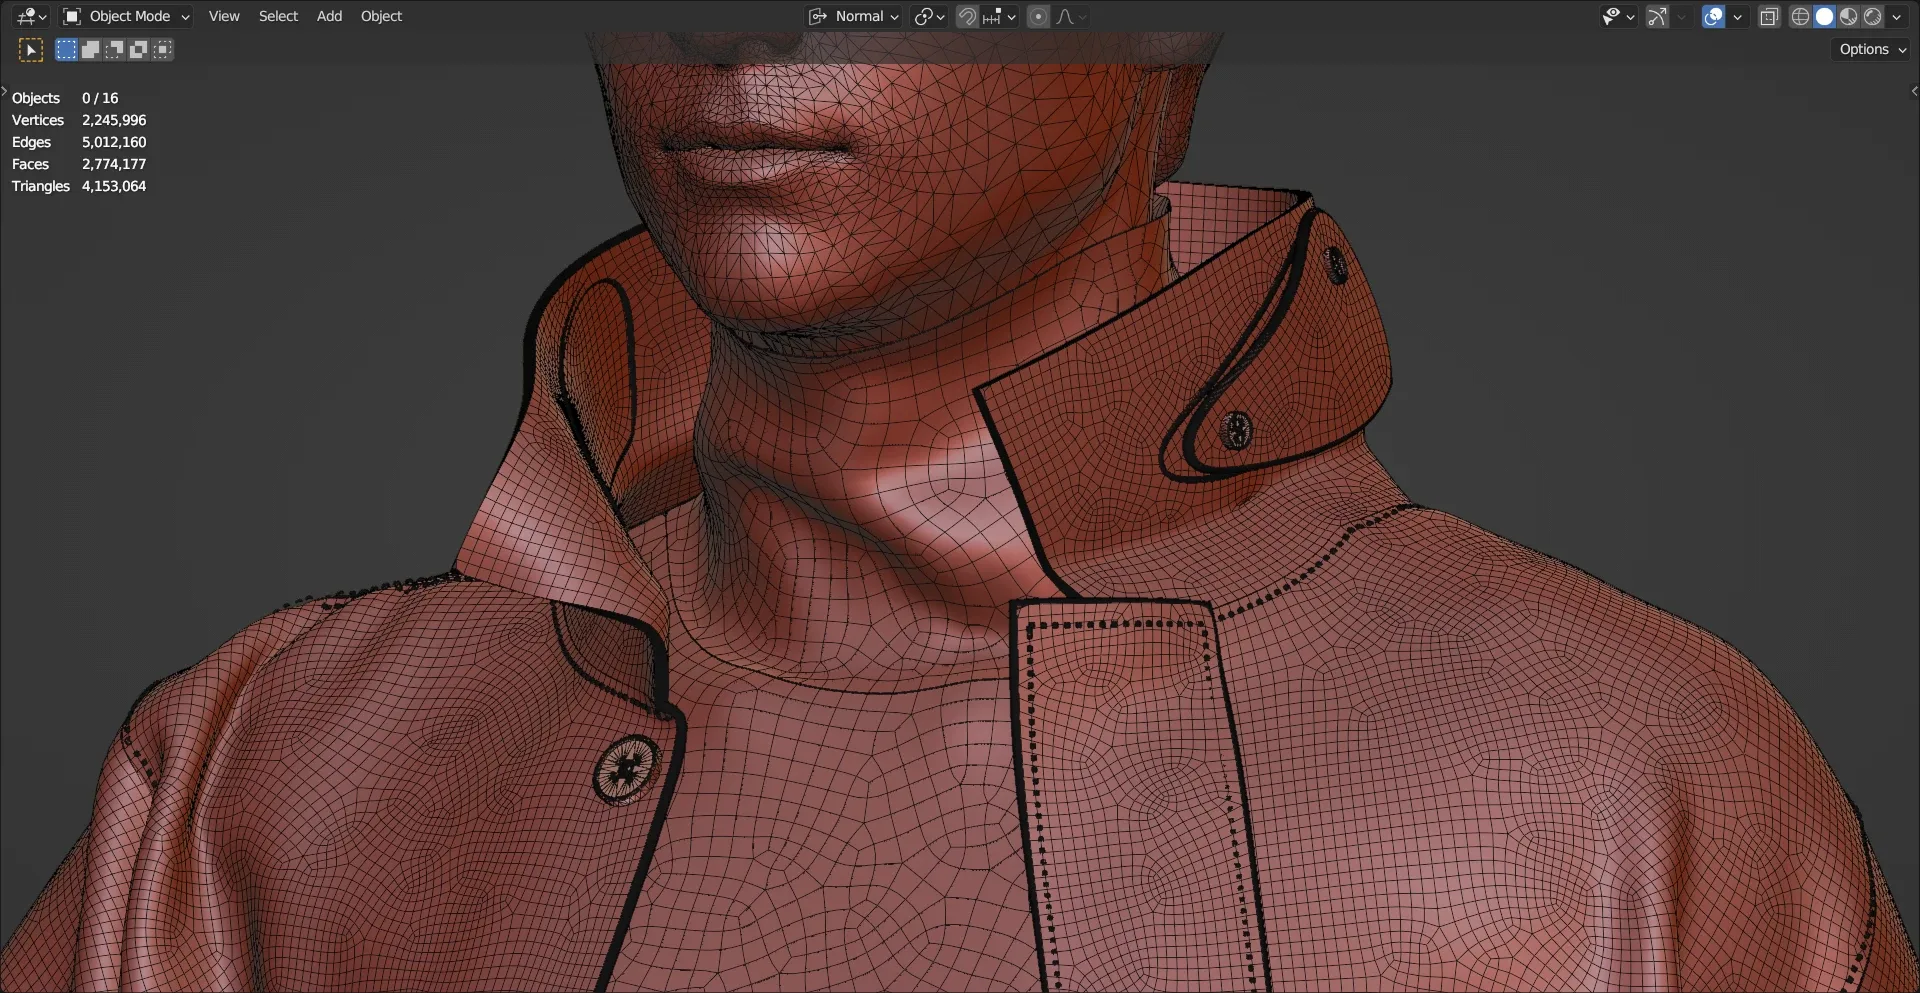Image resolution: width=1920 pixels, height=993 pixels.
Task: Choose the intersect selection mode
Action: click(162, 49)
